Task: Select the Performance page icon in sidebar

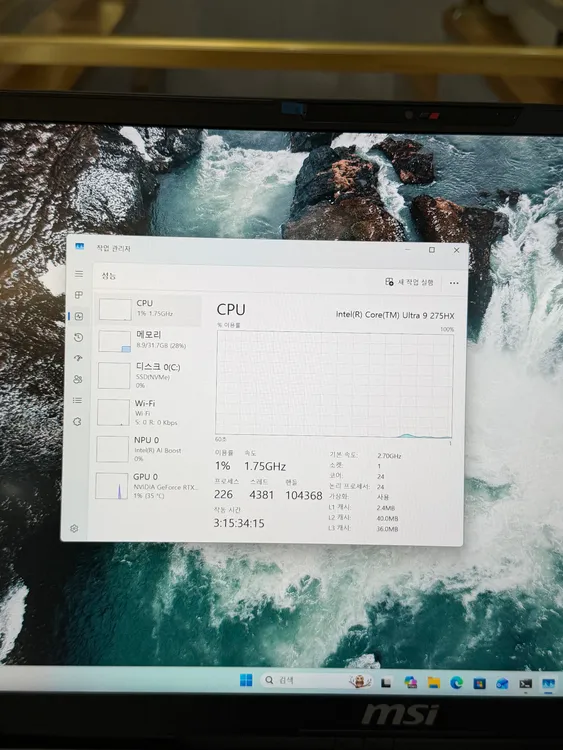Action: click(79, 316)
